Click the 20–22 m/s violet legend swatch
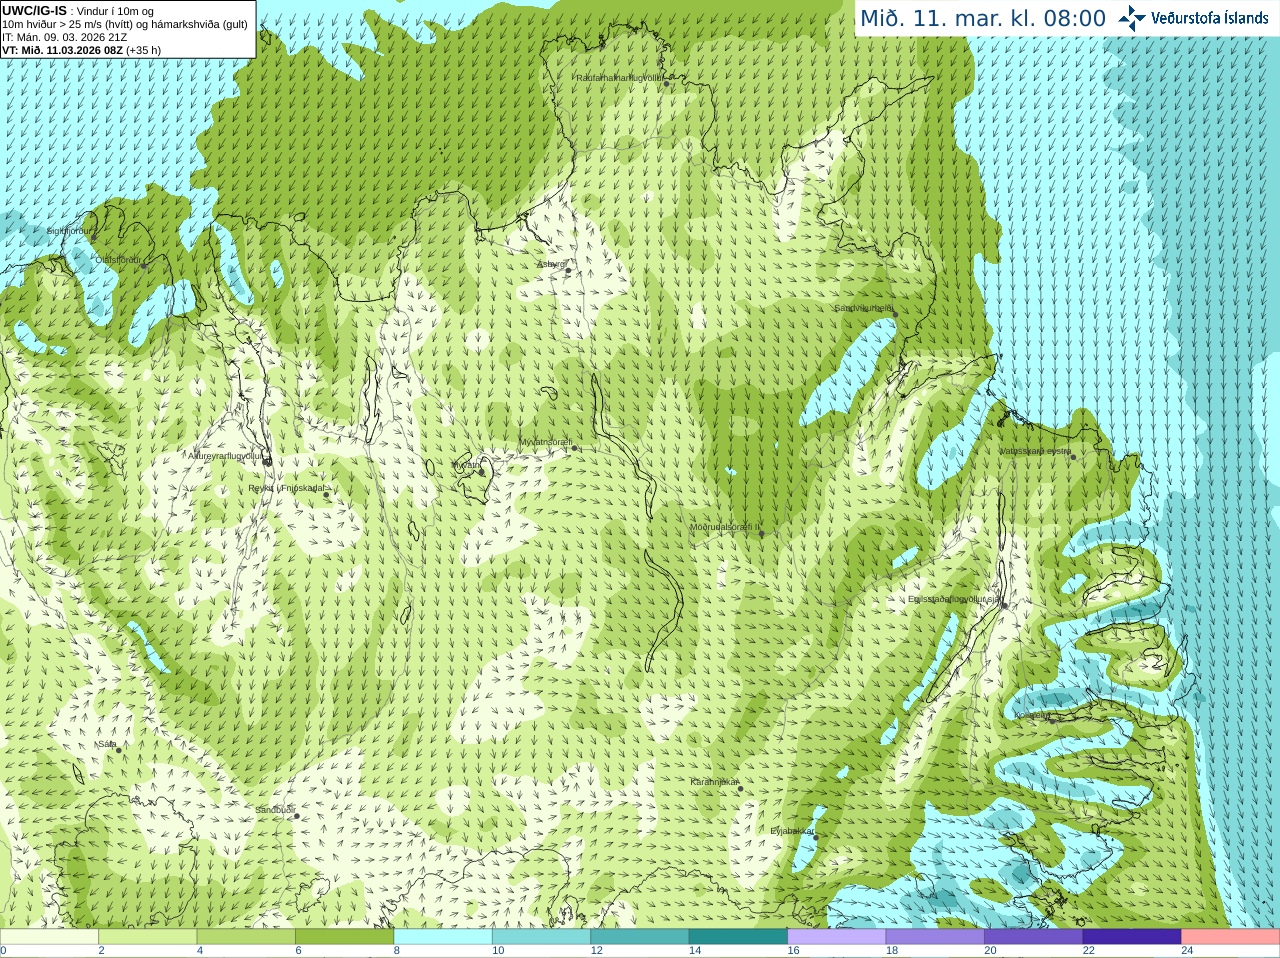This screenshot has height=958, width=1280. pyautogui.click(x=1034, y=937)
